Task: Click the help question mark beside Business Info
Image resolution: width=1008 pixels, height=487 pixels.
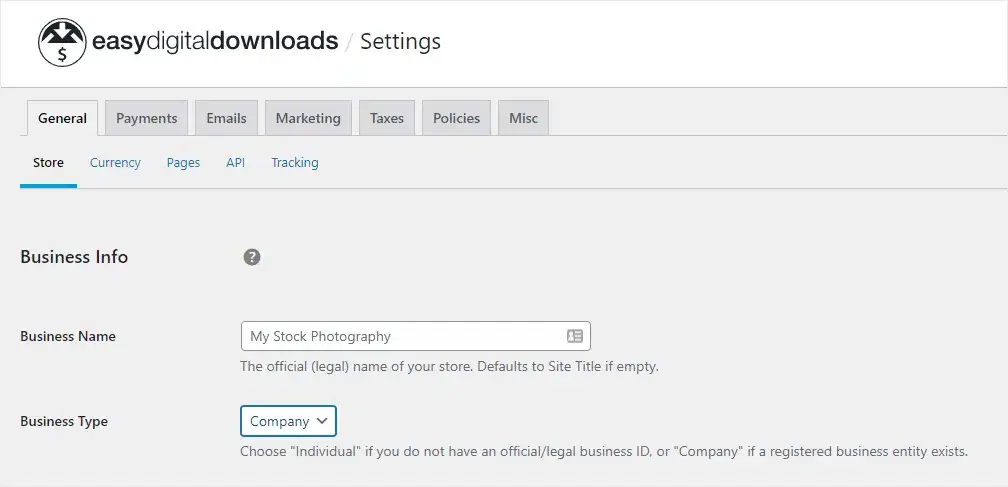Action: coord(252,257)
